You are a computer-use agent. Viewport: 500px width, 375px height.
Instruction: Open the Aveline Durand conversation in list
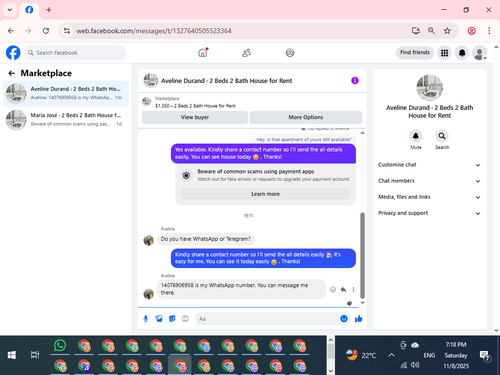pyautogui.click(x=66, y=93)
